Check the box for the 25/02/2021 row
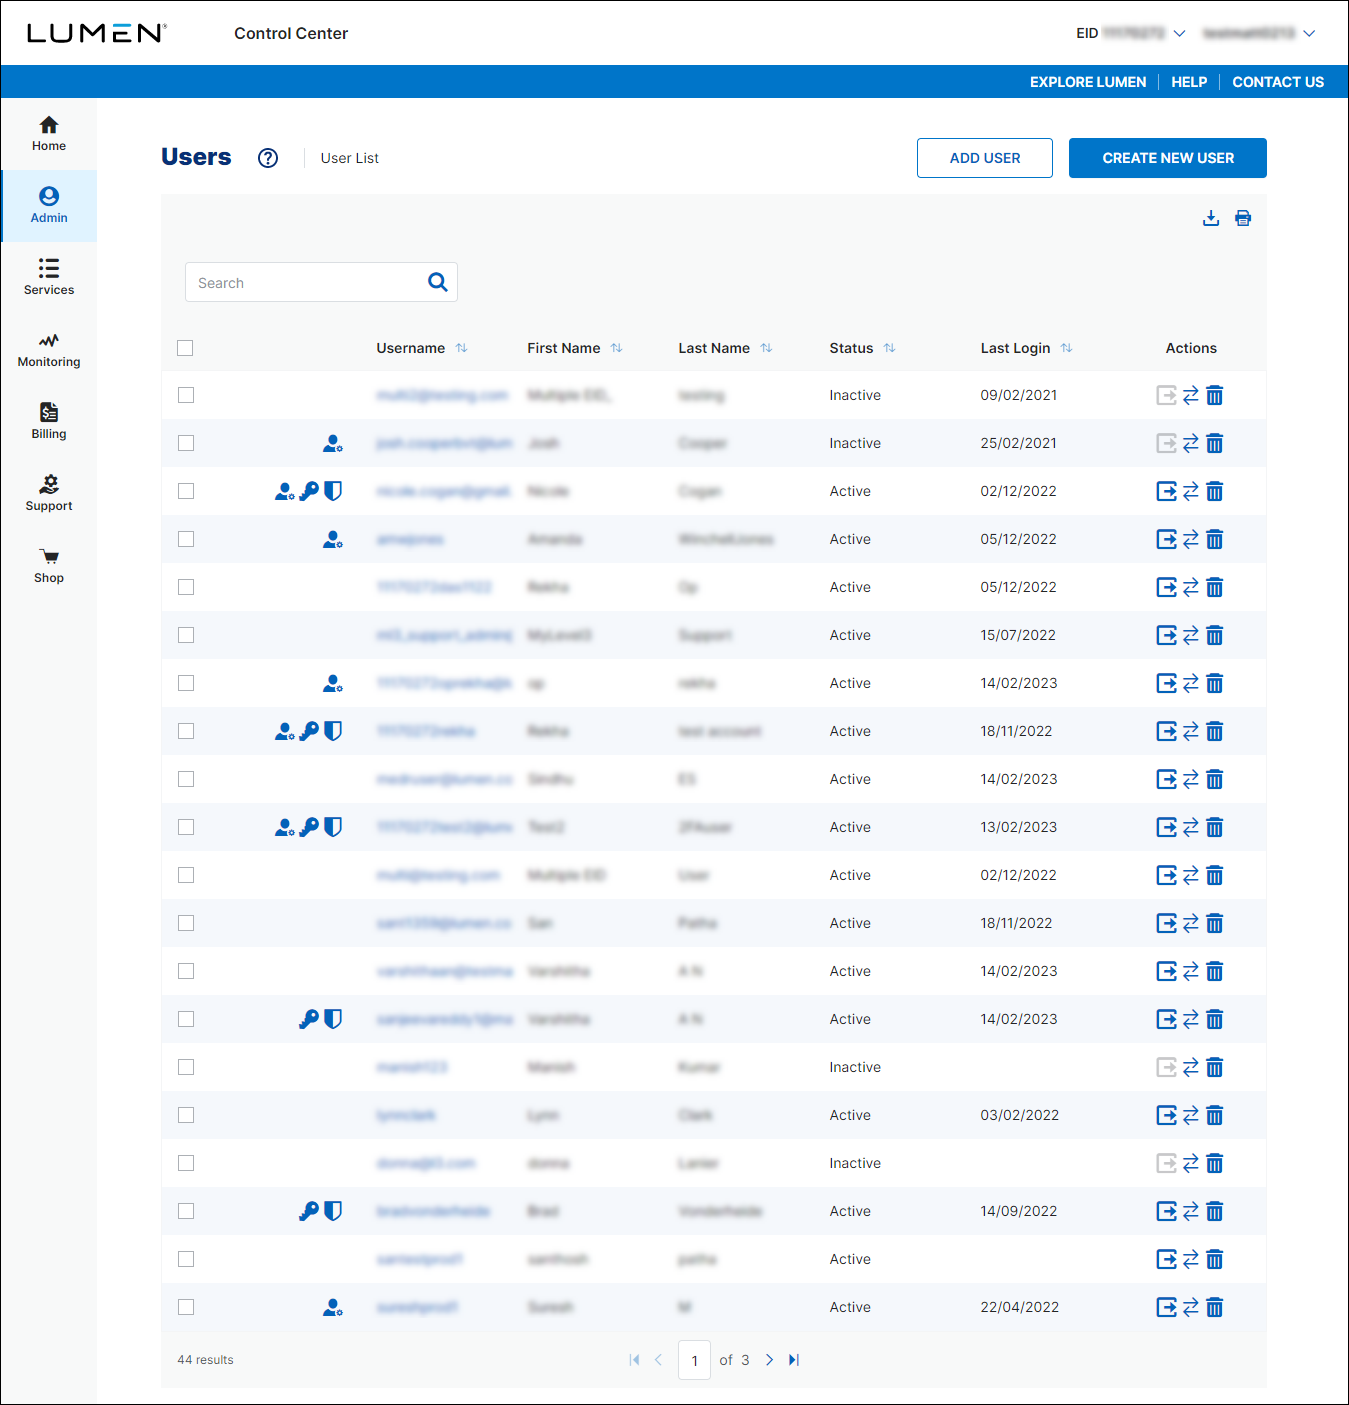The image size is (1349, 1405). (186, 443)
